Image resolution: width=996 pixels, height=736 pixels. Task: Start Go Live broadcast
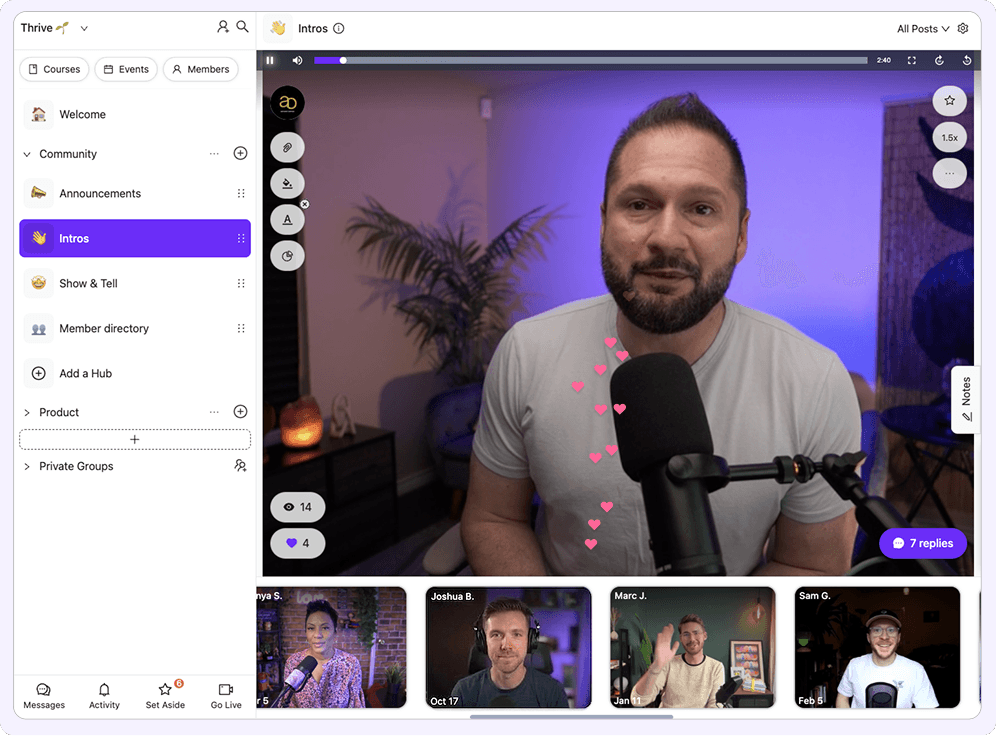click(x=226, y=696)
